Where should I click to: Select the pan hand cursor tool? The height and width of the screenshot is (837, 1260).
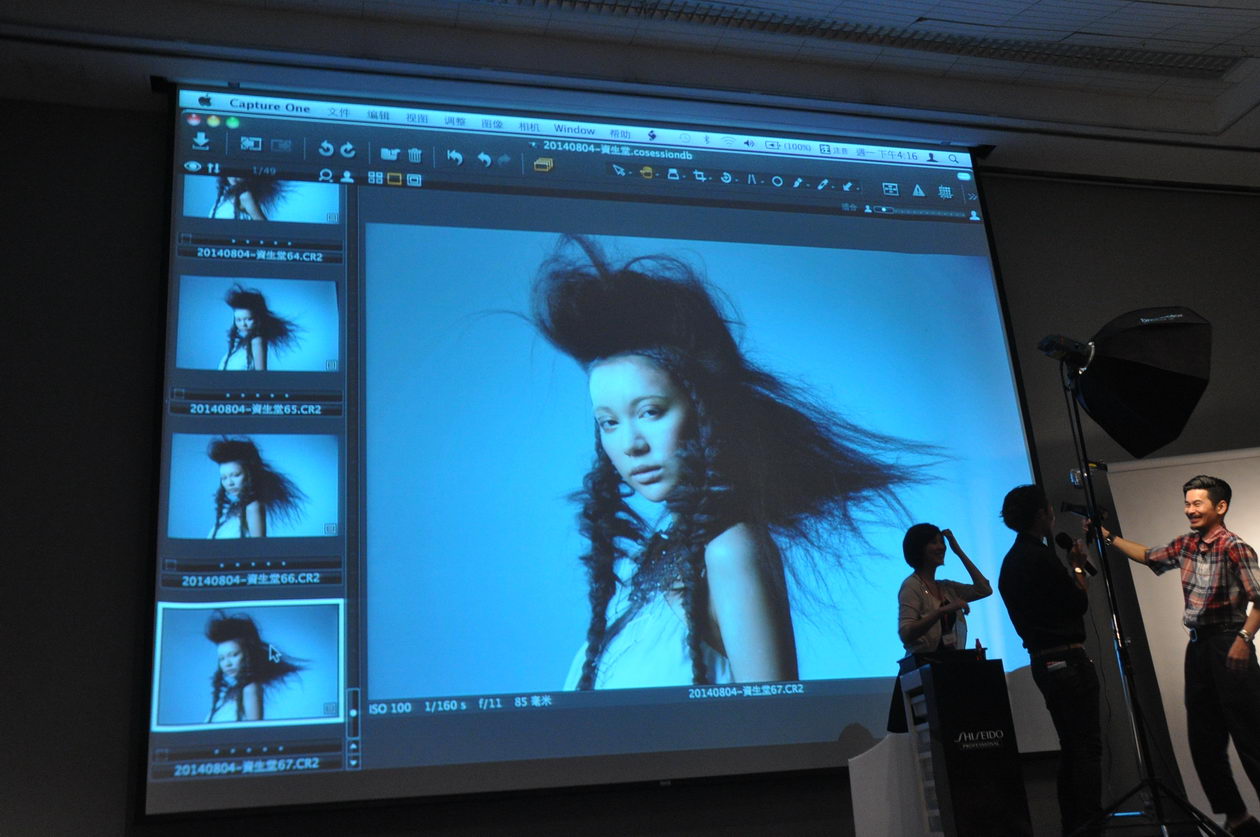[647, 172]
